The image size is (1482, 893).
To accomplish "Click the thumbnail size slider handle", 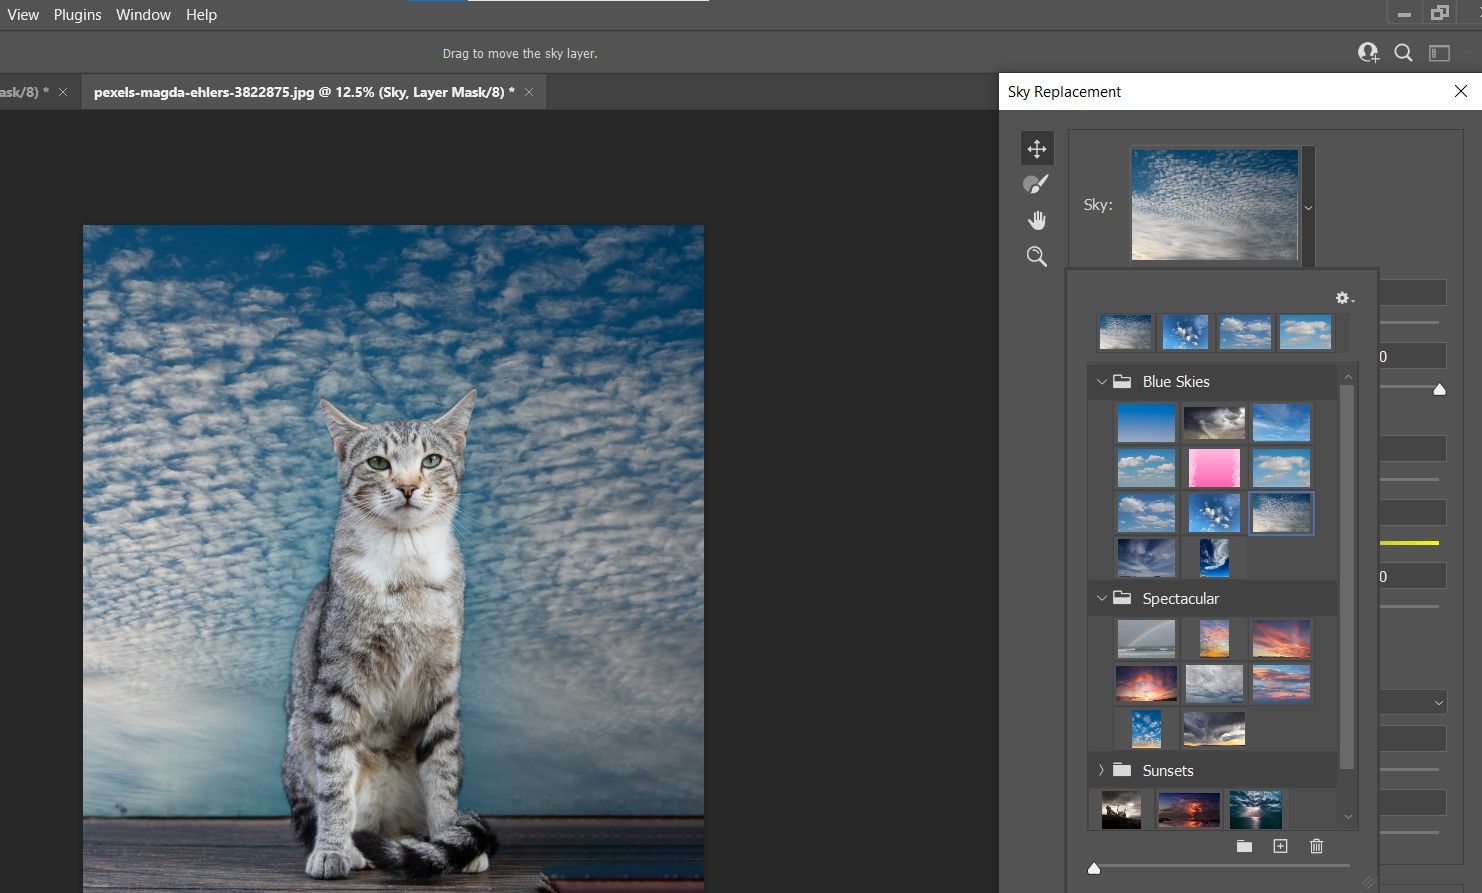I will tap(1094, 868).
